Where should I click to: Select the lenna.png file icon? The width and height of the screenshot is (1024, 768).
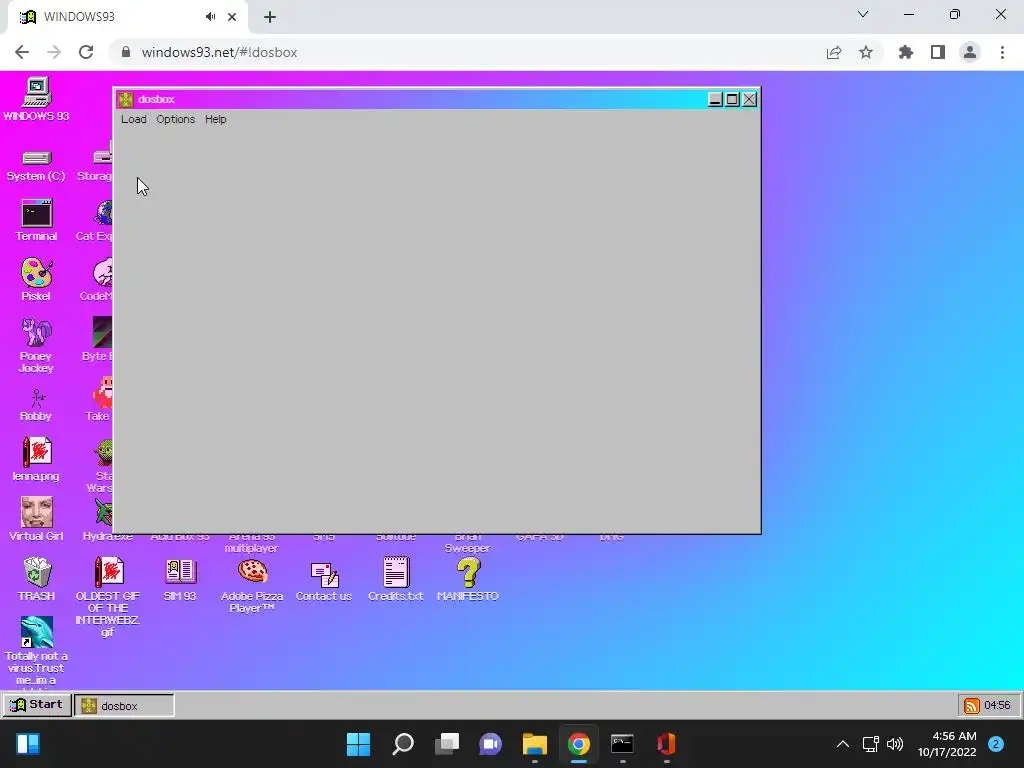36,459
